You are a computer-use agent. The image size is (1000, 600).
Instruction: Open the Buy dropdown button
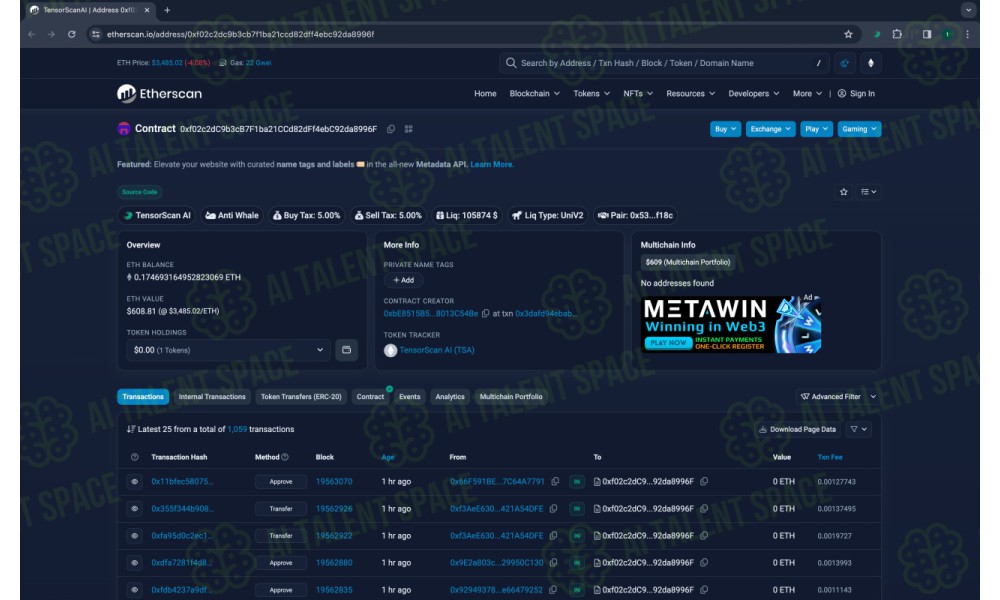click(725, 129)
